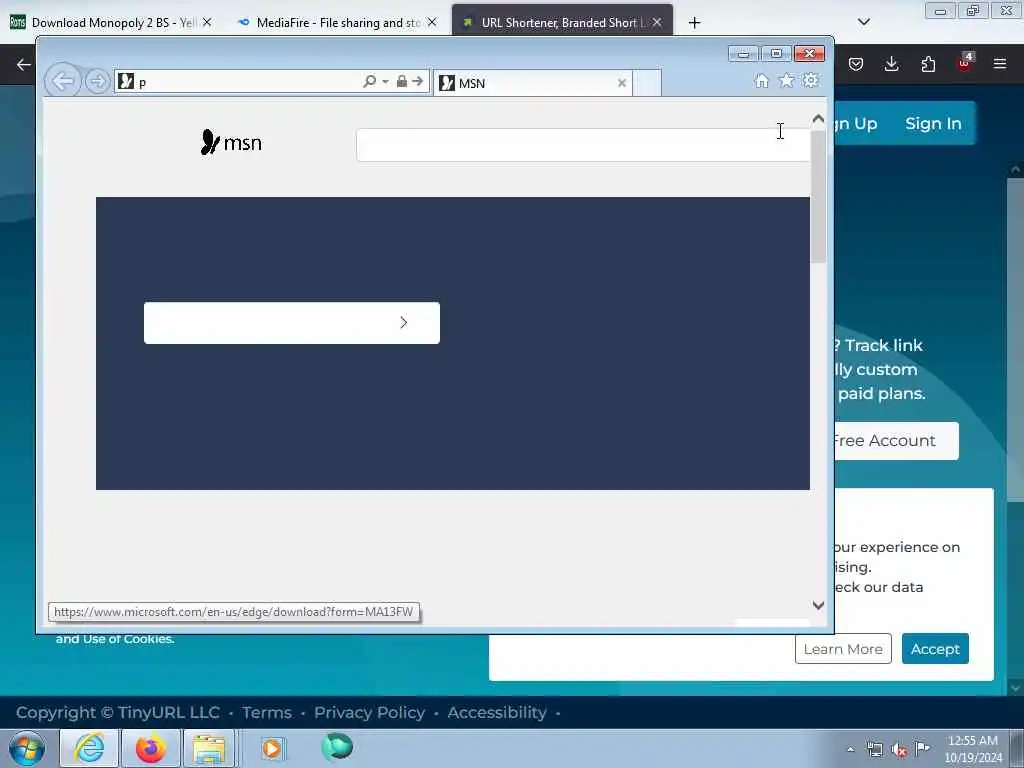This screenshot has height=768, width=1024.
Task: Open the Firefox hamburger menu
Action: click(x=1000, y=64)
